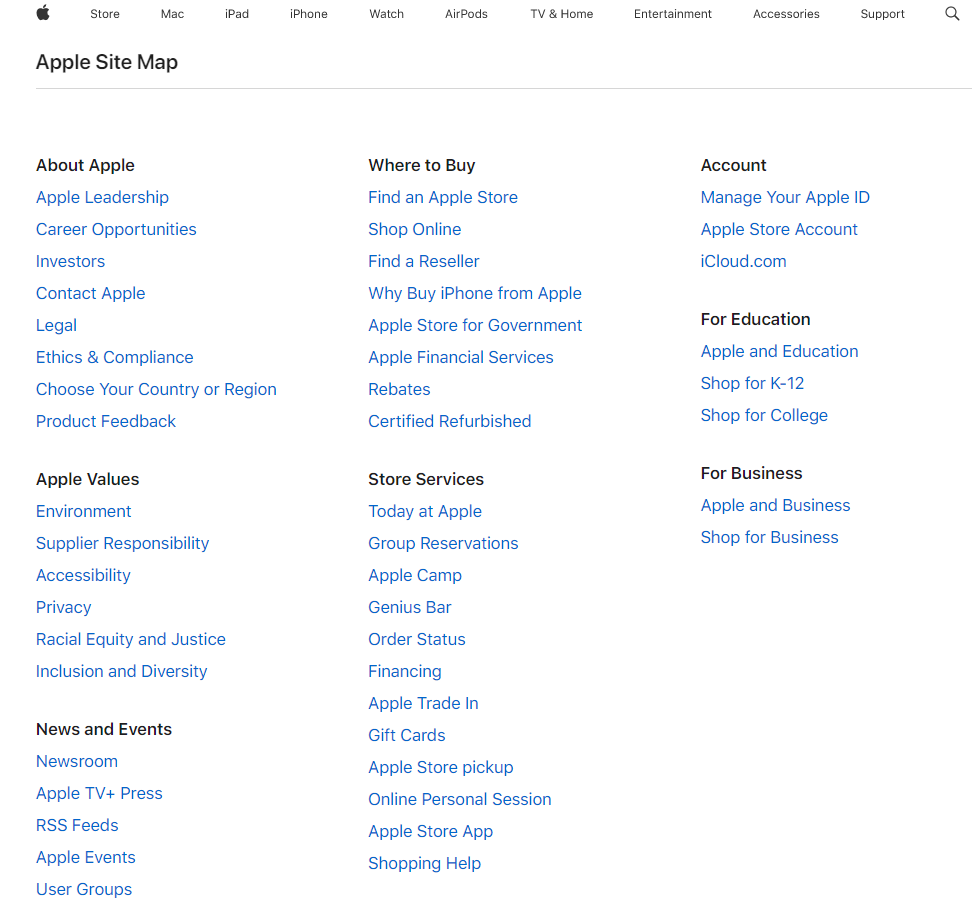
Task: Select Mac in the navigation bar
Action: coord(172,14)
